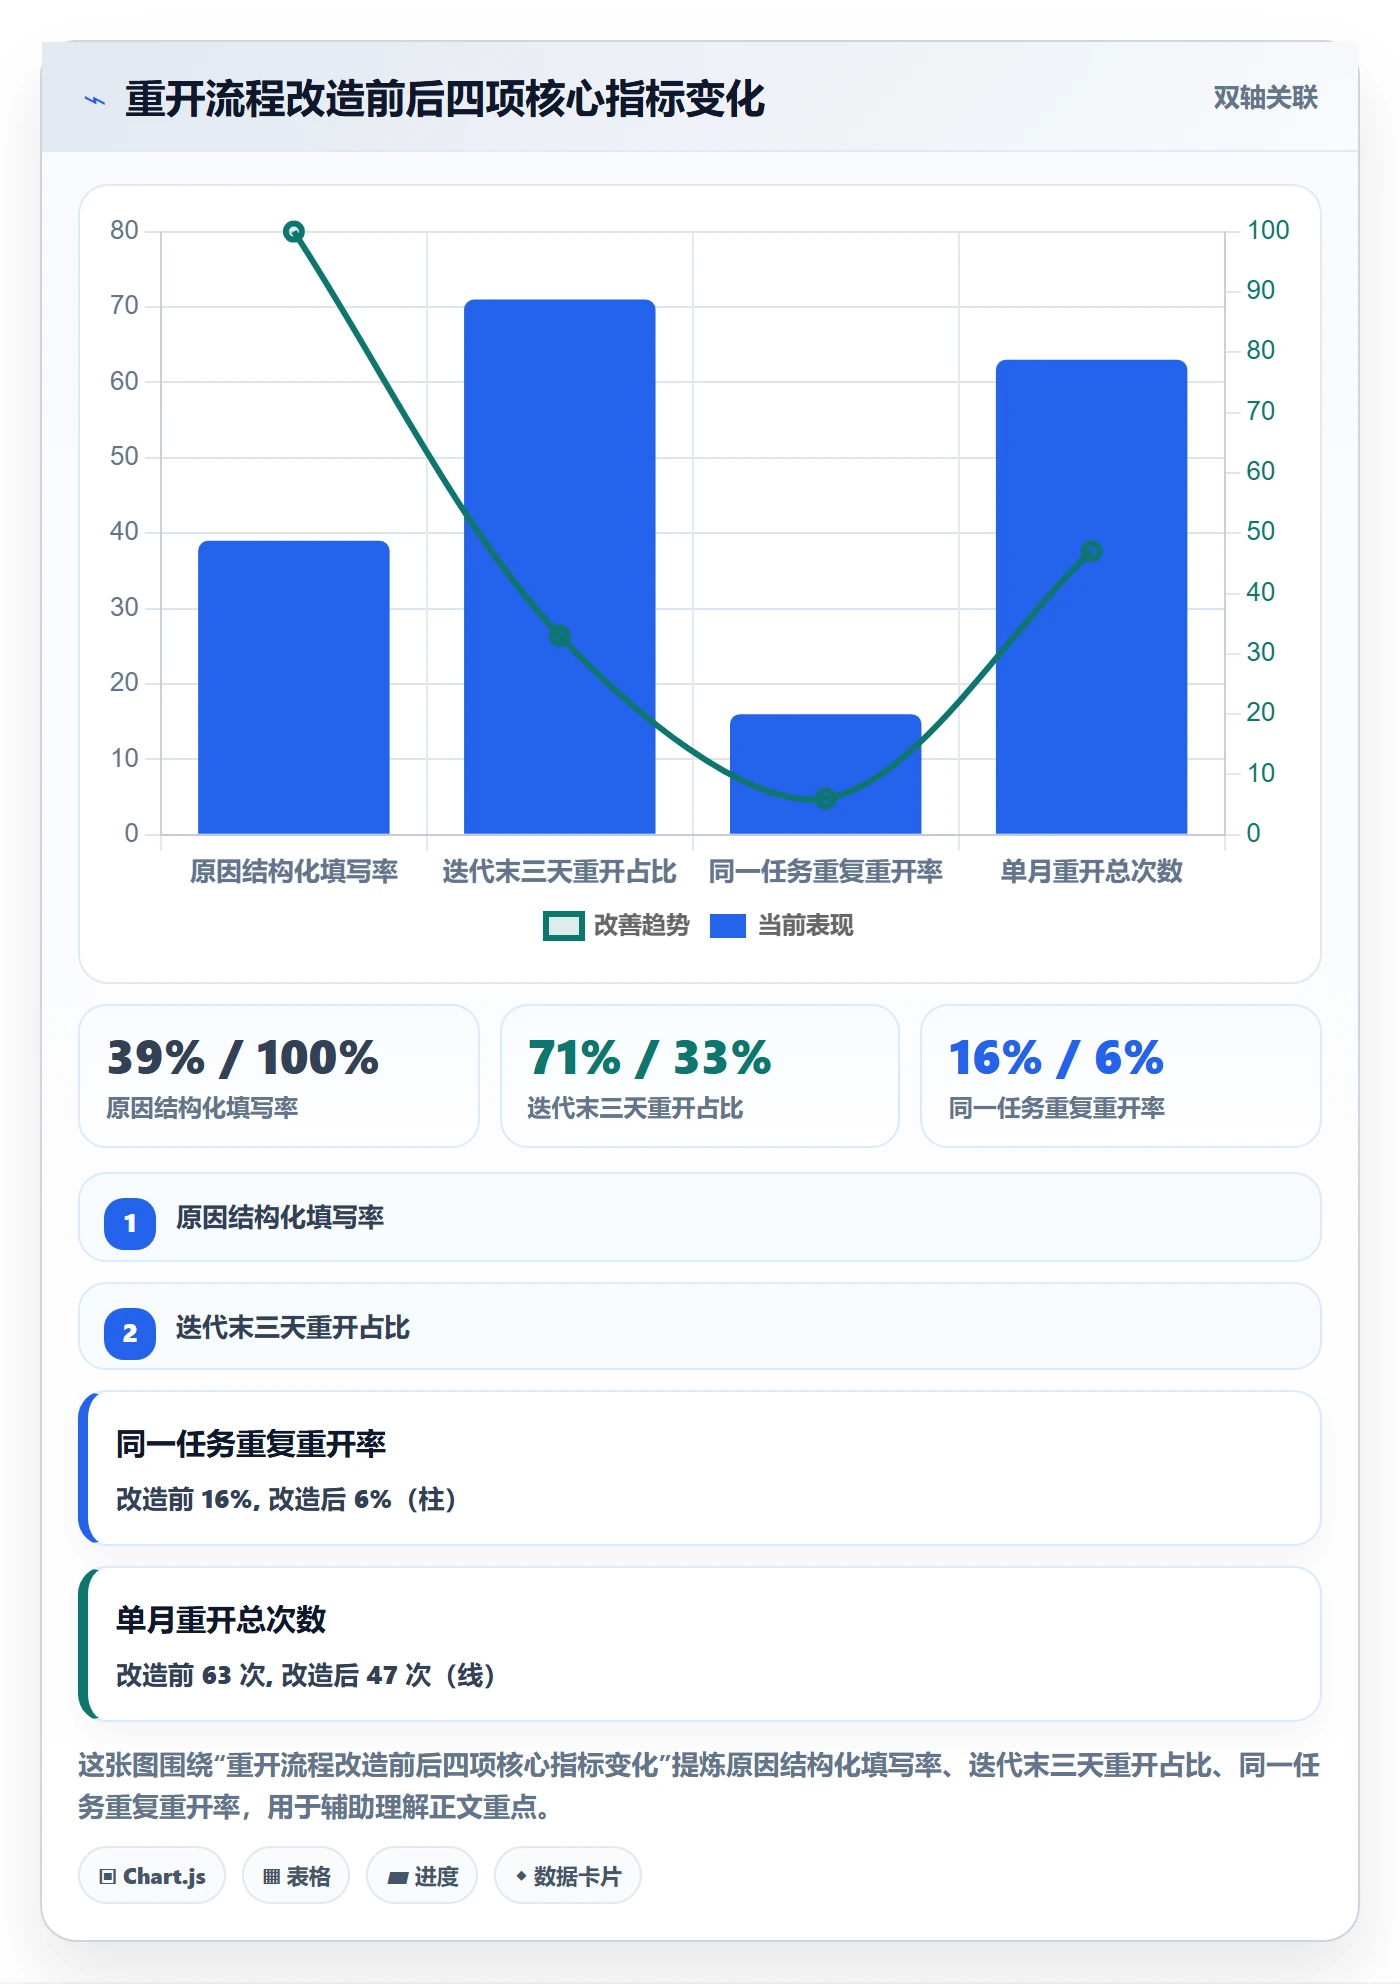
Task: Open the 16% / 6% data card
Action: tap(1121, 1076)
